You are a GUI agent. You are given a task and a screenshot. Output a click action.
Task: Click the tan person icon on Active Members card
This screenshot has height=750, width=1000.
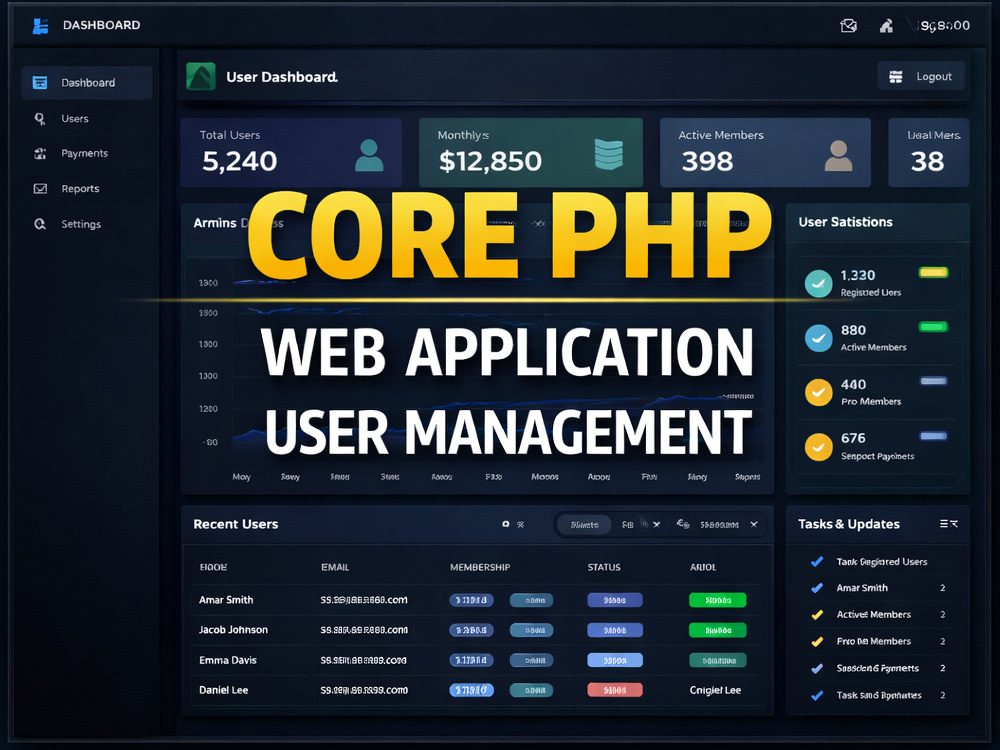[x=838, y=156]
